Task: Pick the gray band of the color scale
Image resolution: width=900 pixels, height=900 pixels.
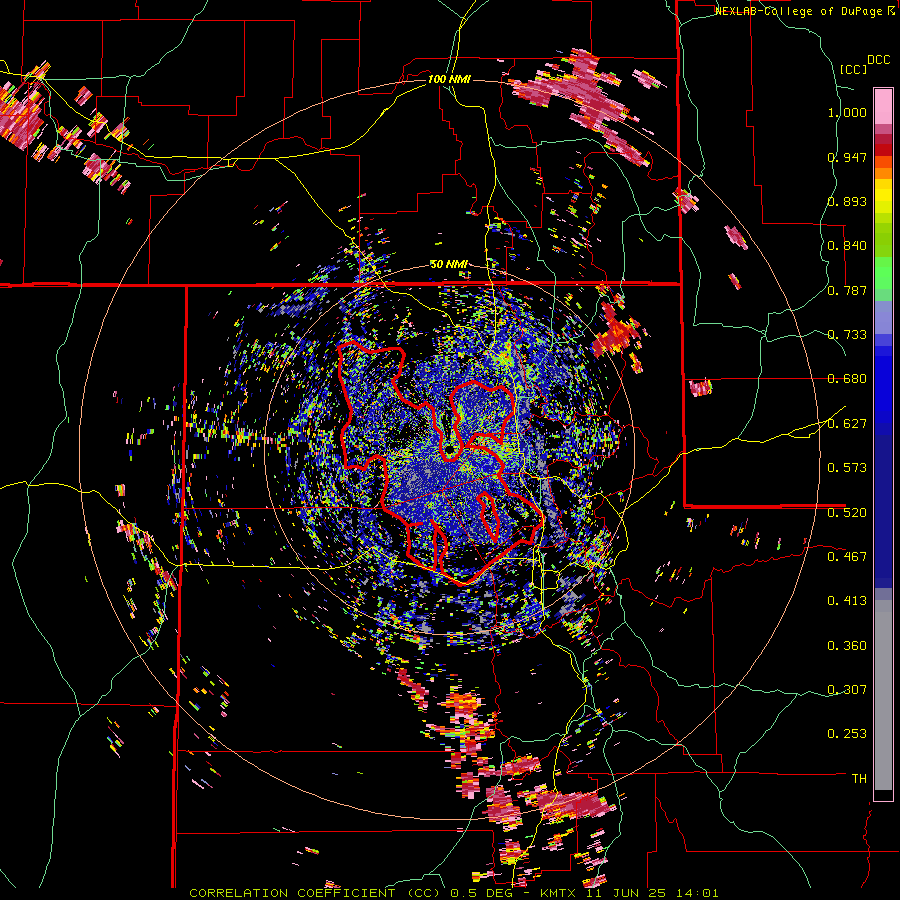Action: coord(883,695)
